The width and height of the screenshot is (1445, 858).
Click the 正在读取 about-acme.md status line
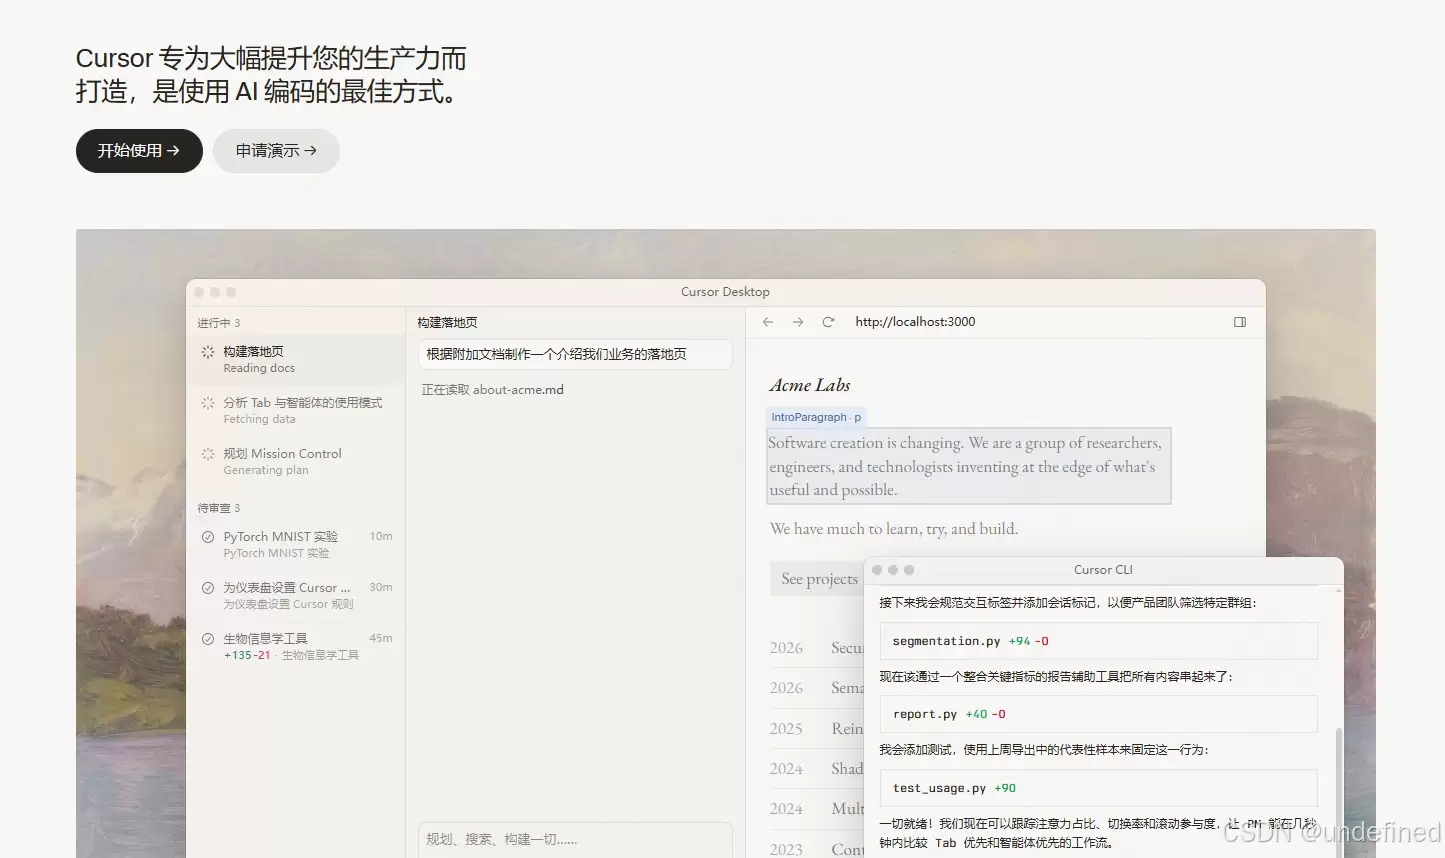493,390
